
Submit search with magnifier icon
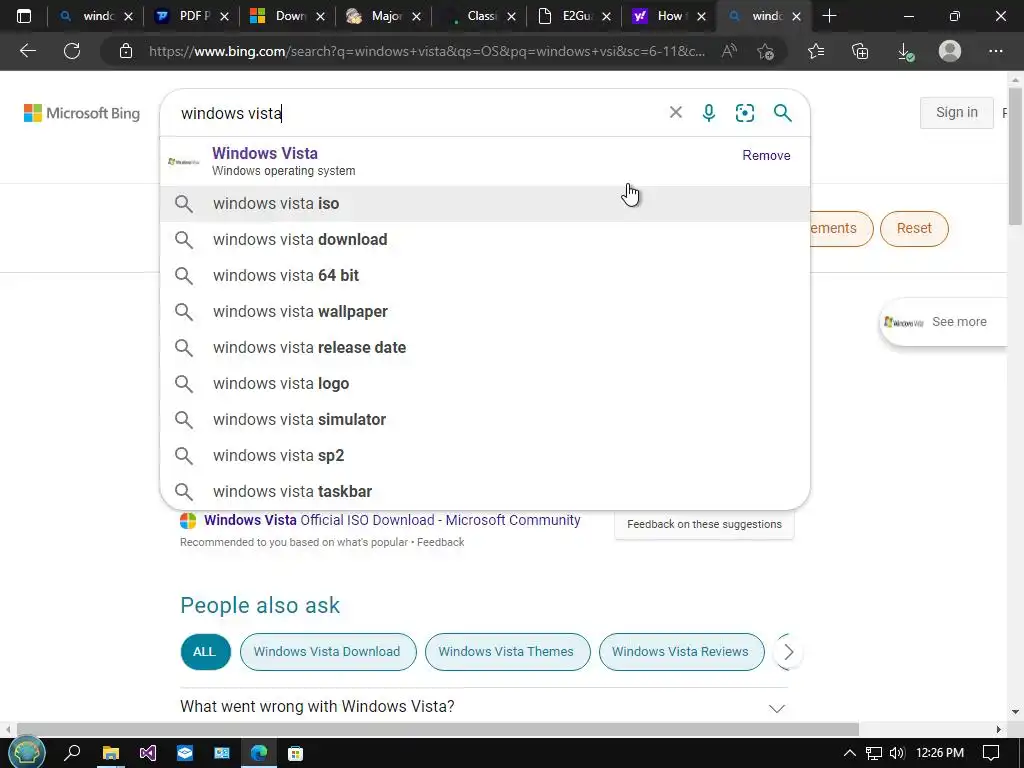(x=782, y=112)
